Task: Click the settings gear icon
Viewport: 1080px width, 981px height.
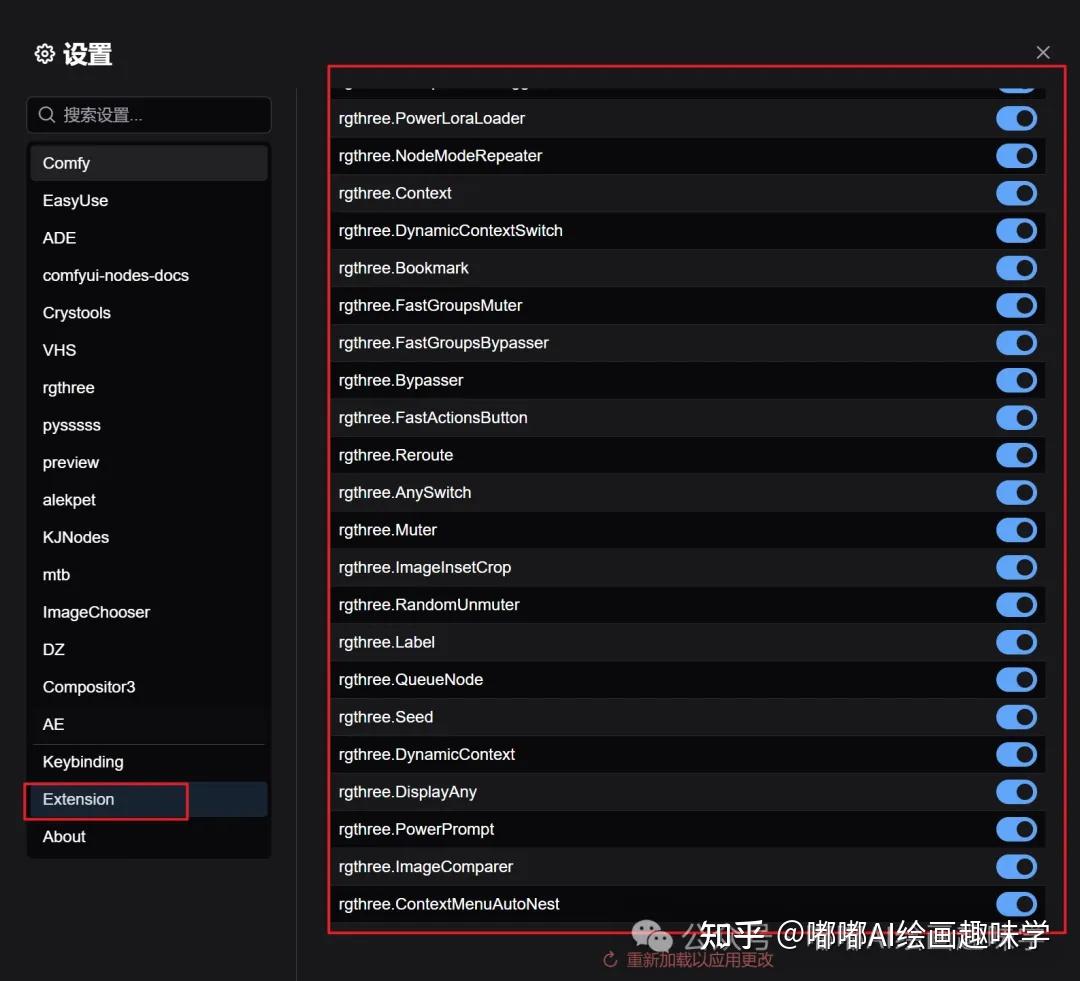Action: (44, 54)
